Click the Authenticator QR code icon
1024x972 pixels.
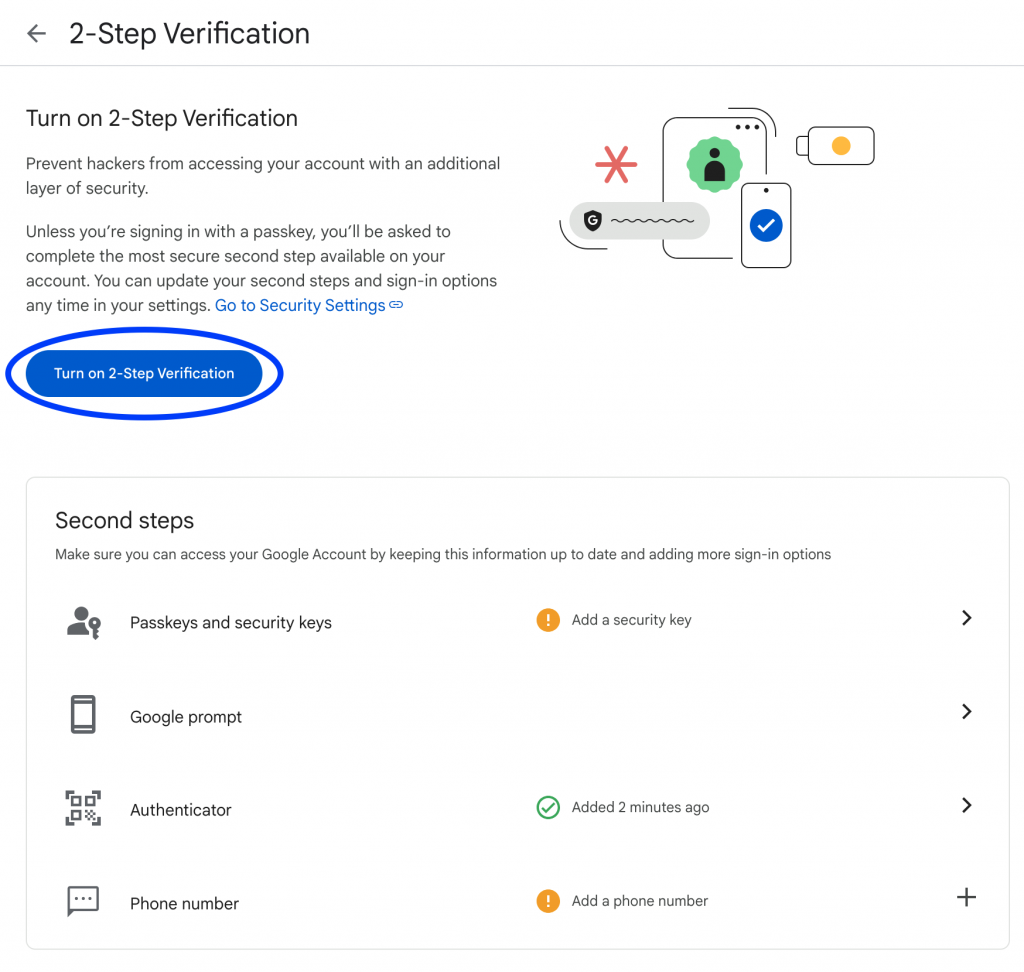pyautogui.click(x=83, y=808)
